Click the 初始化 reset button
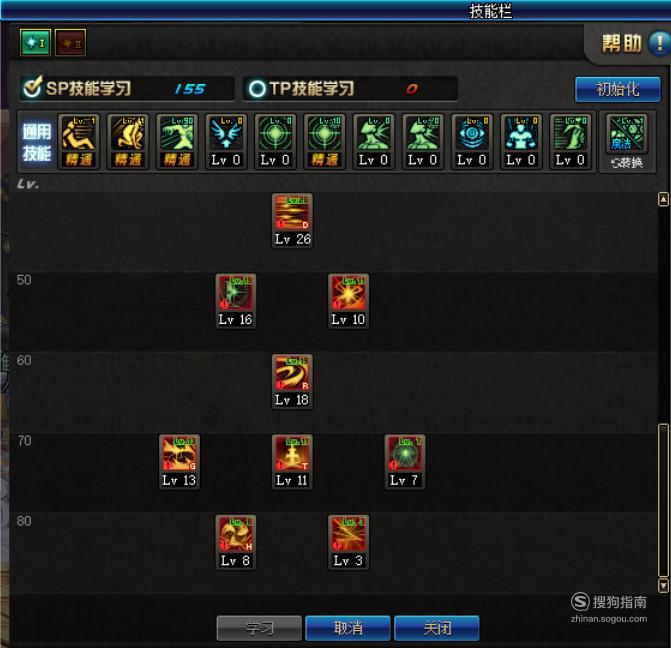Image resolution: width=671 pixels, height=648 pixels. [618, 89]
